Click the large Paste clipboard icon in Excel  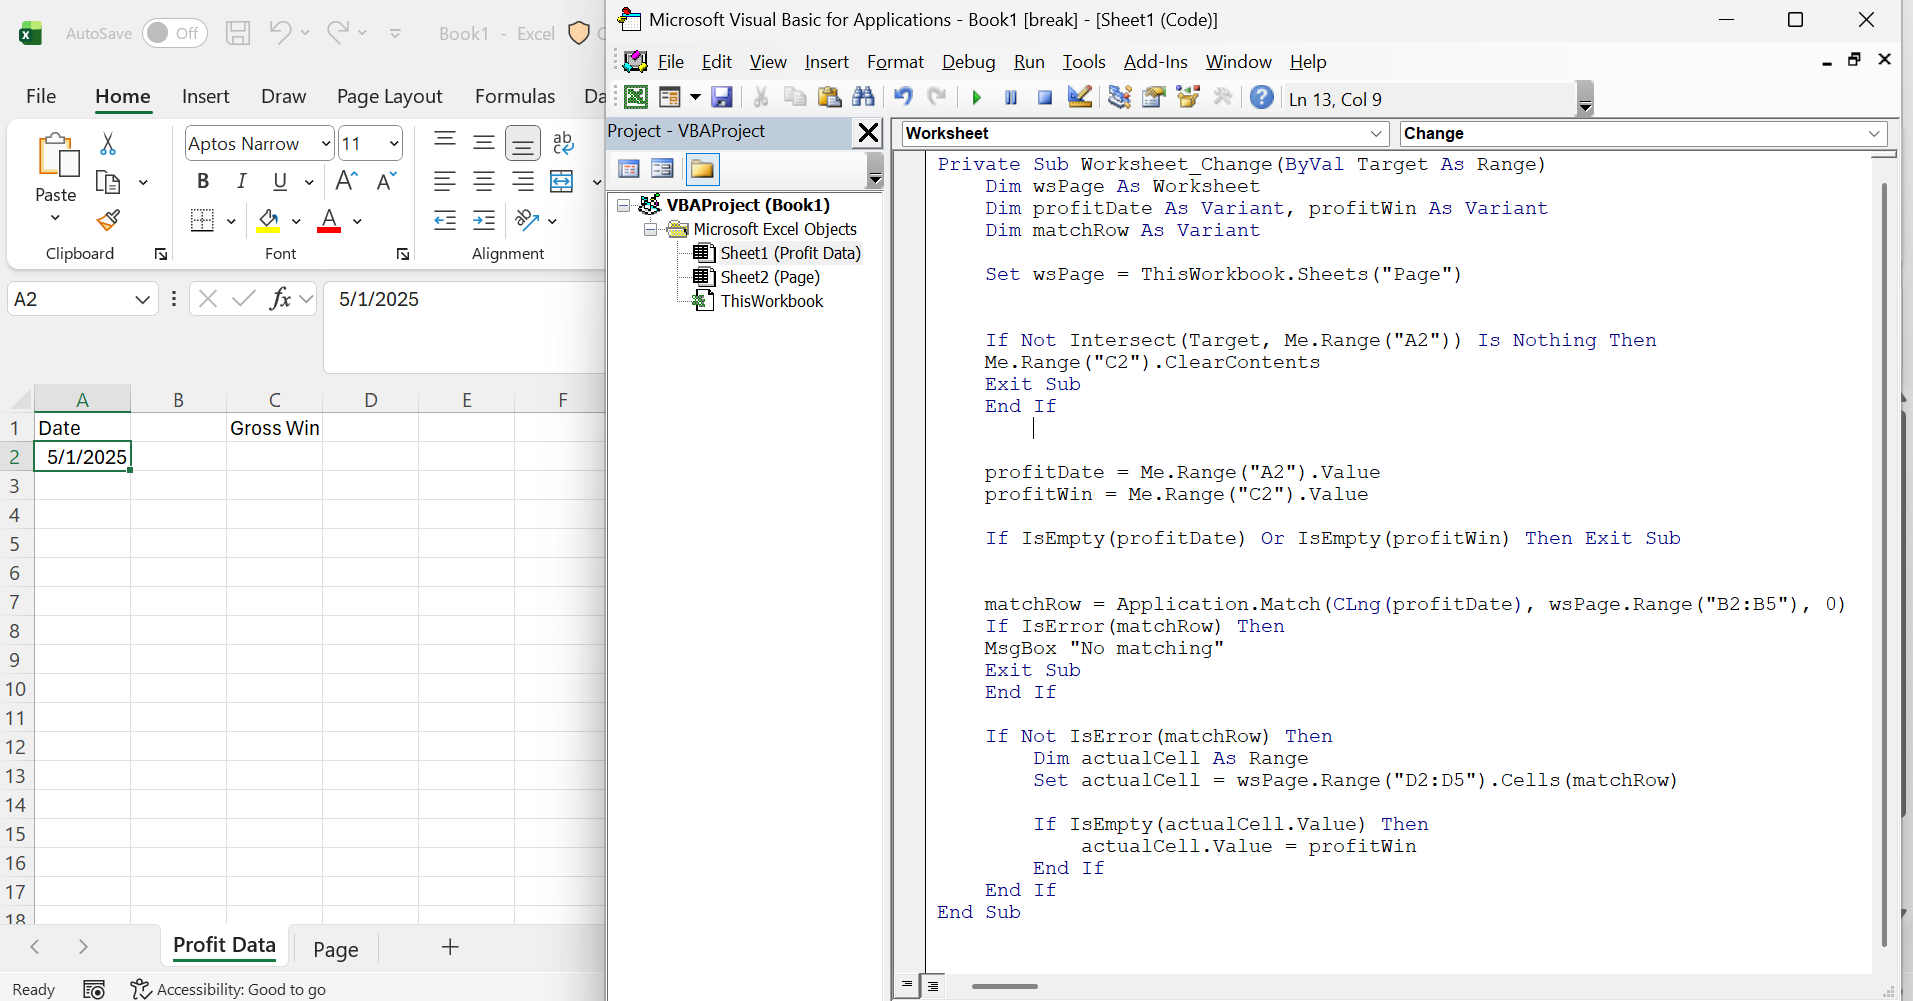coord(57,156)
